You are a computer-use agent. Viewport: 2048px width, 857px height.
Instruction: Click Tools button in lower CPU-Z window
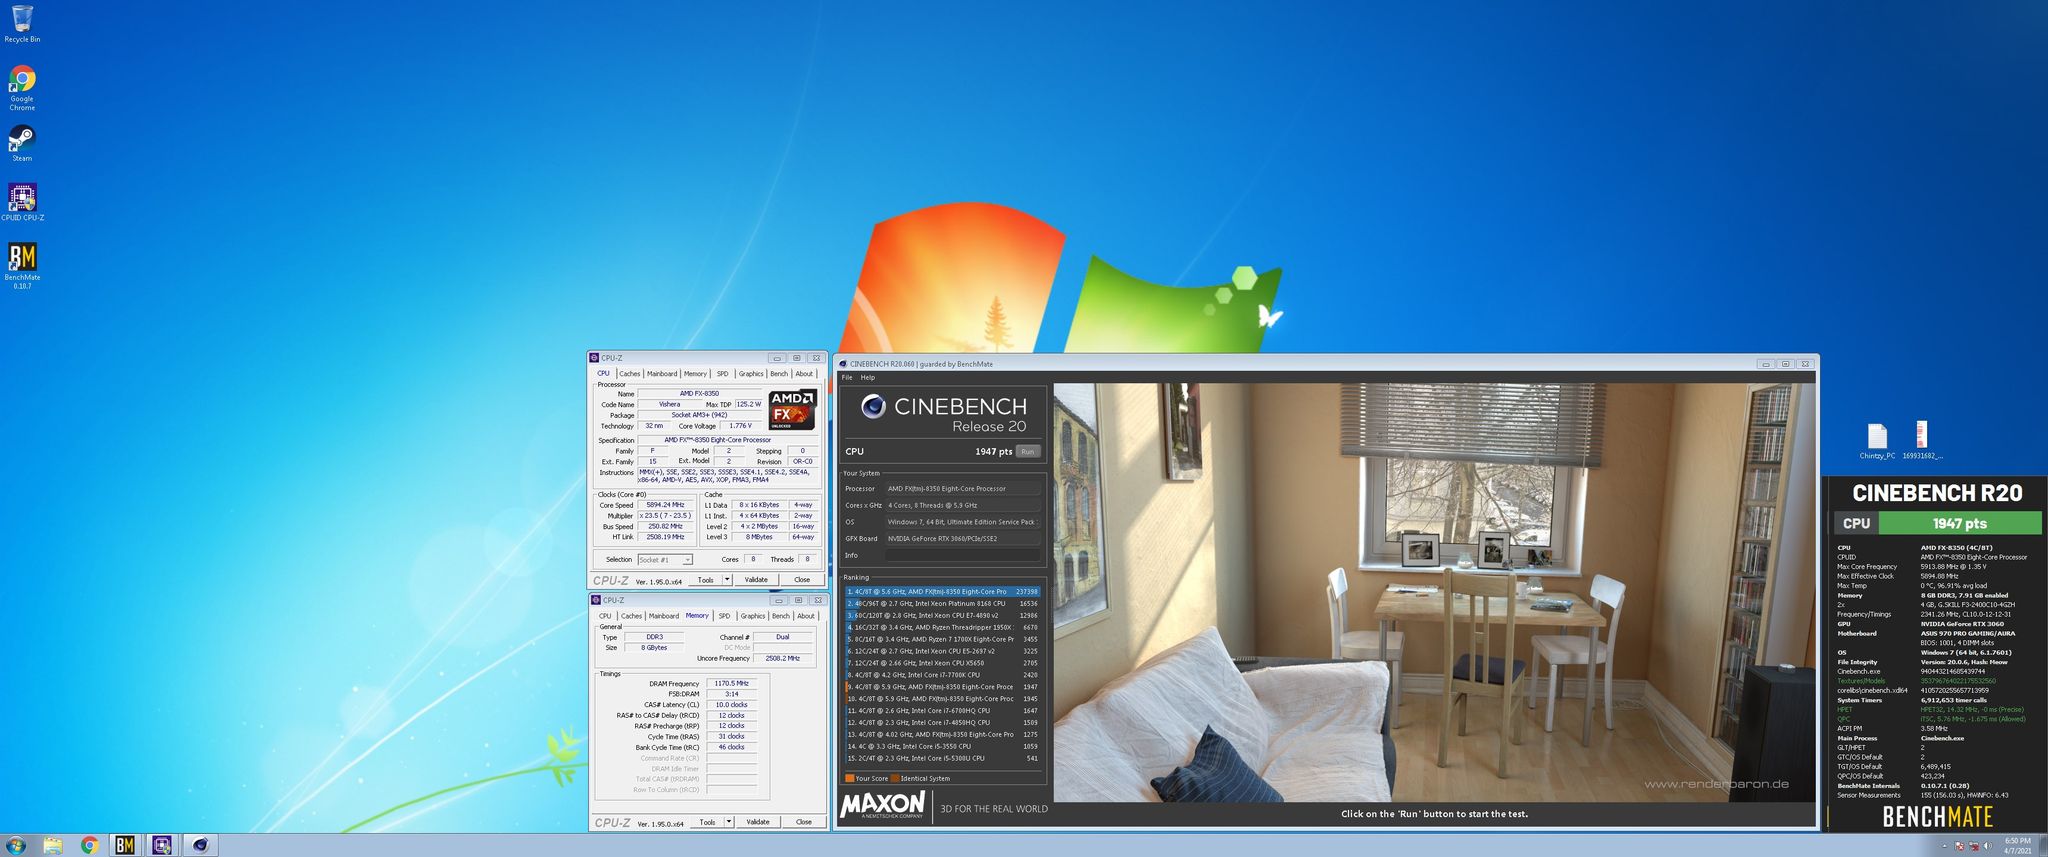point(707,822)
